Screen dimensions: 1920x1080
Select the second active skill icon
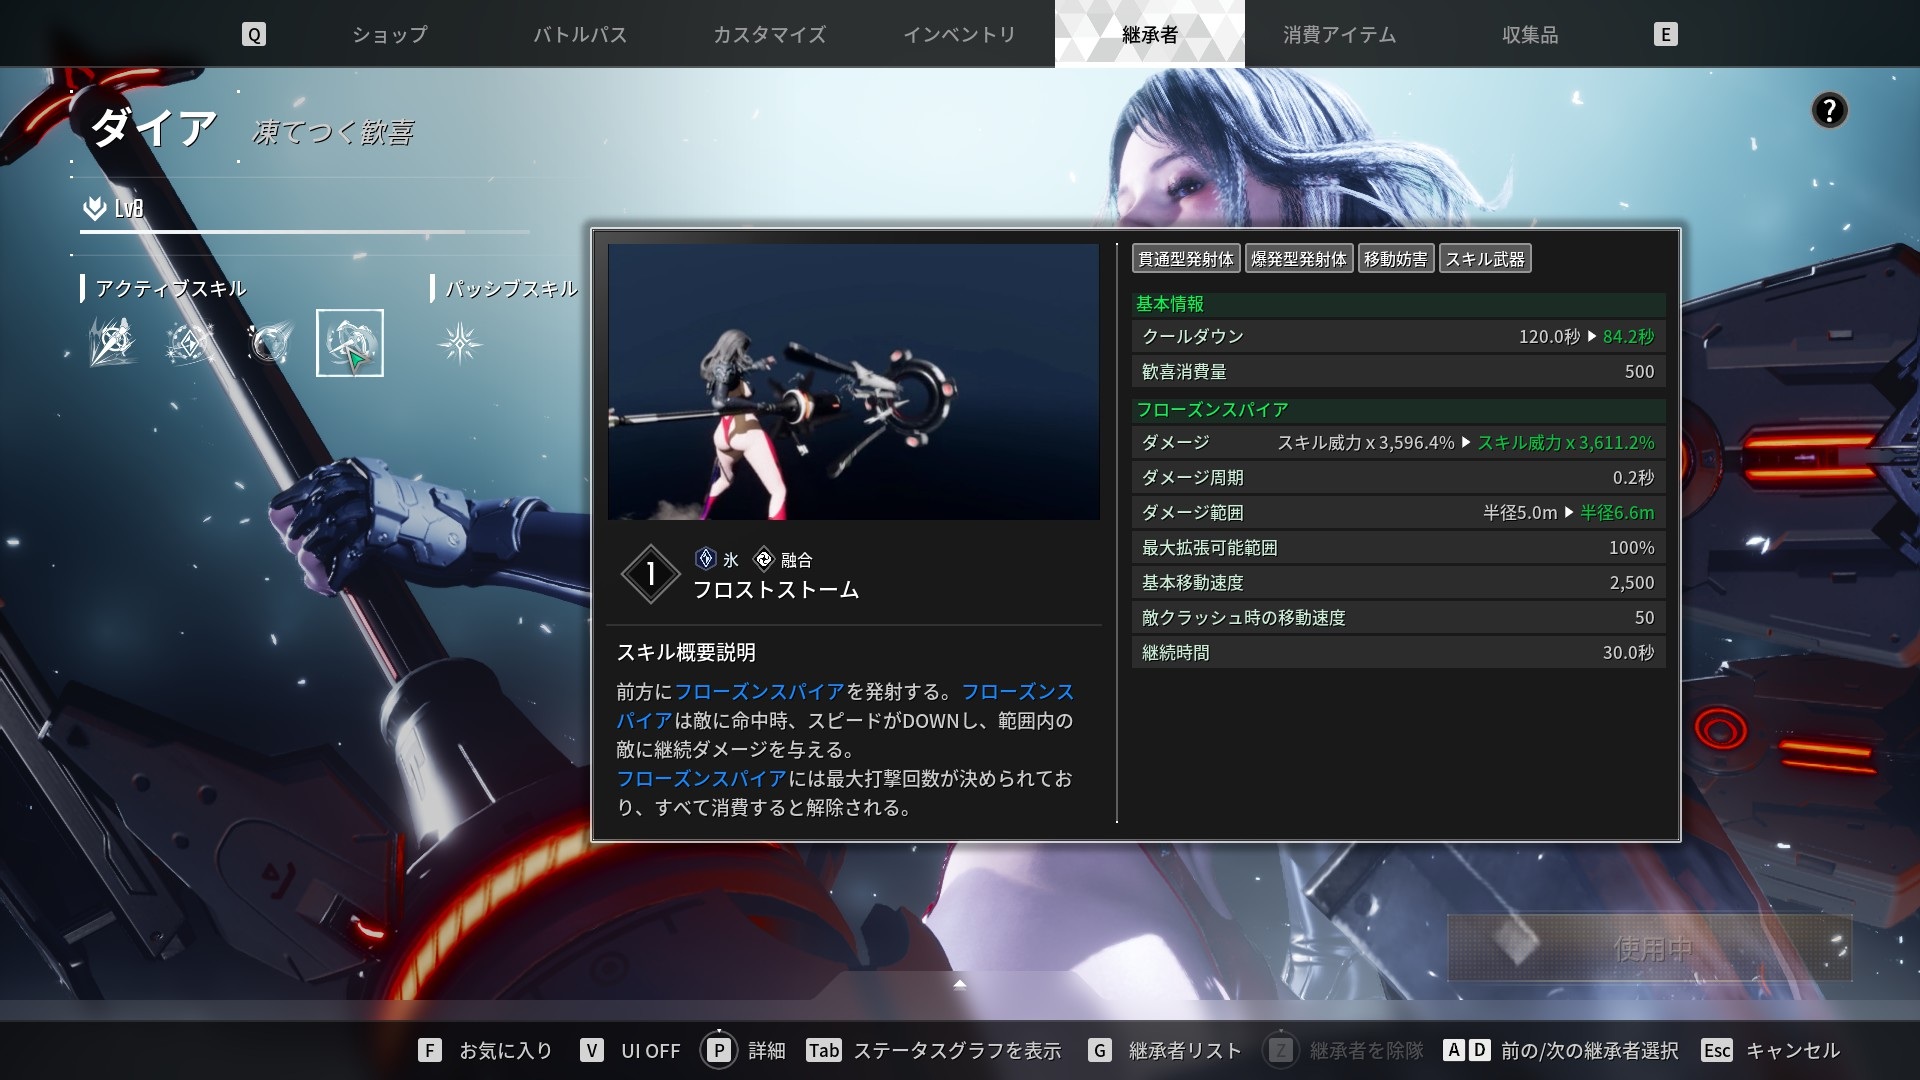pyautogui.click(x=190, y=343)
